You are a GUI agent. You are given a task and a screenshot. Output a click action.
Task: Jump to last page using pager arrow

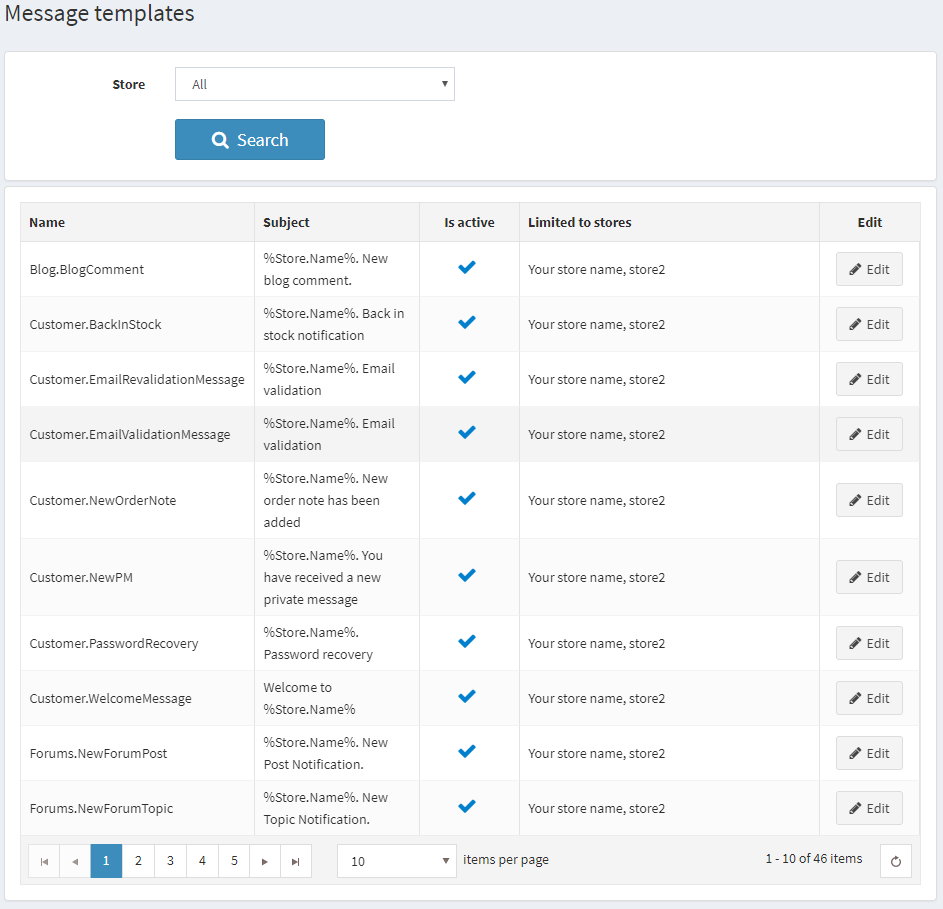pyautogui.click(x=296, y=861)
